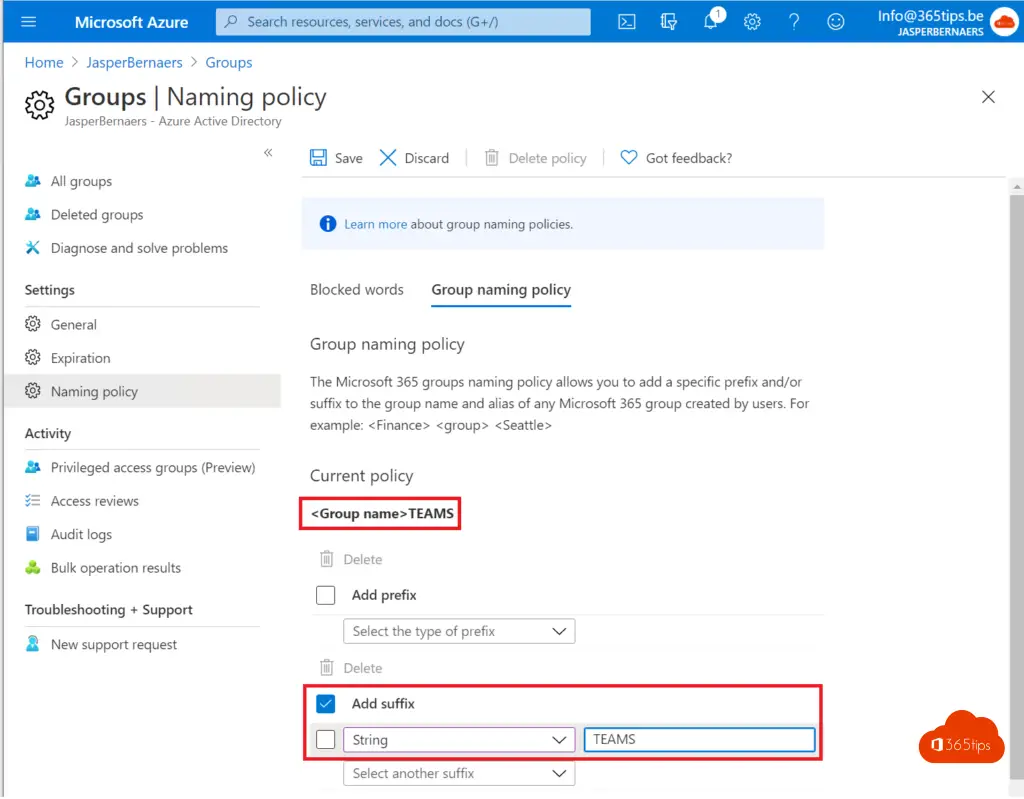Open Expiration settings in the sidebar

pos(80,358)
